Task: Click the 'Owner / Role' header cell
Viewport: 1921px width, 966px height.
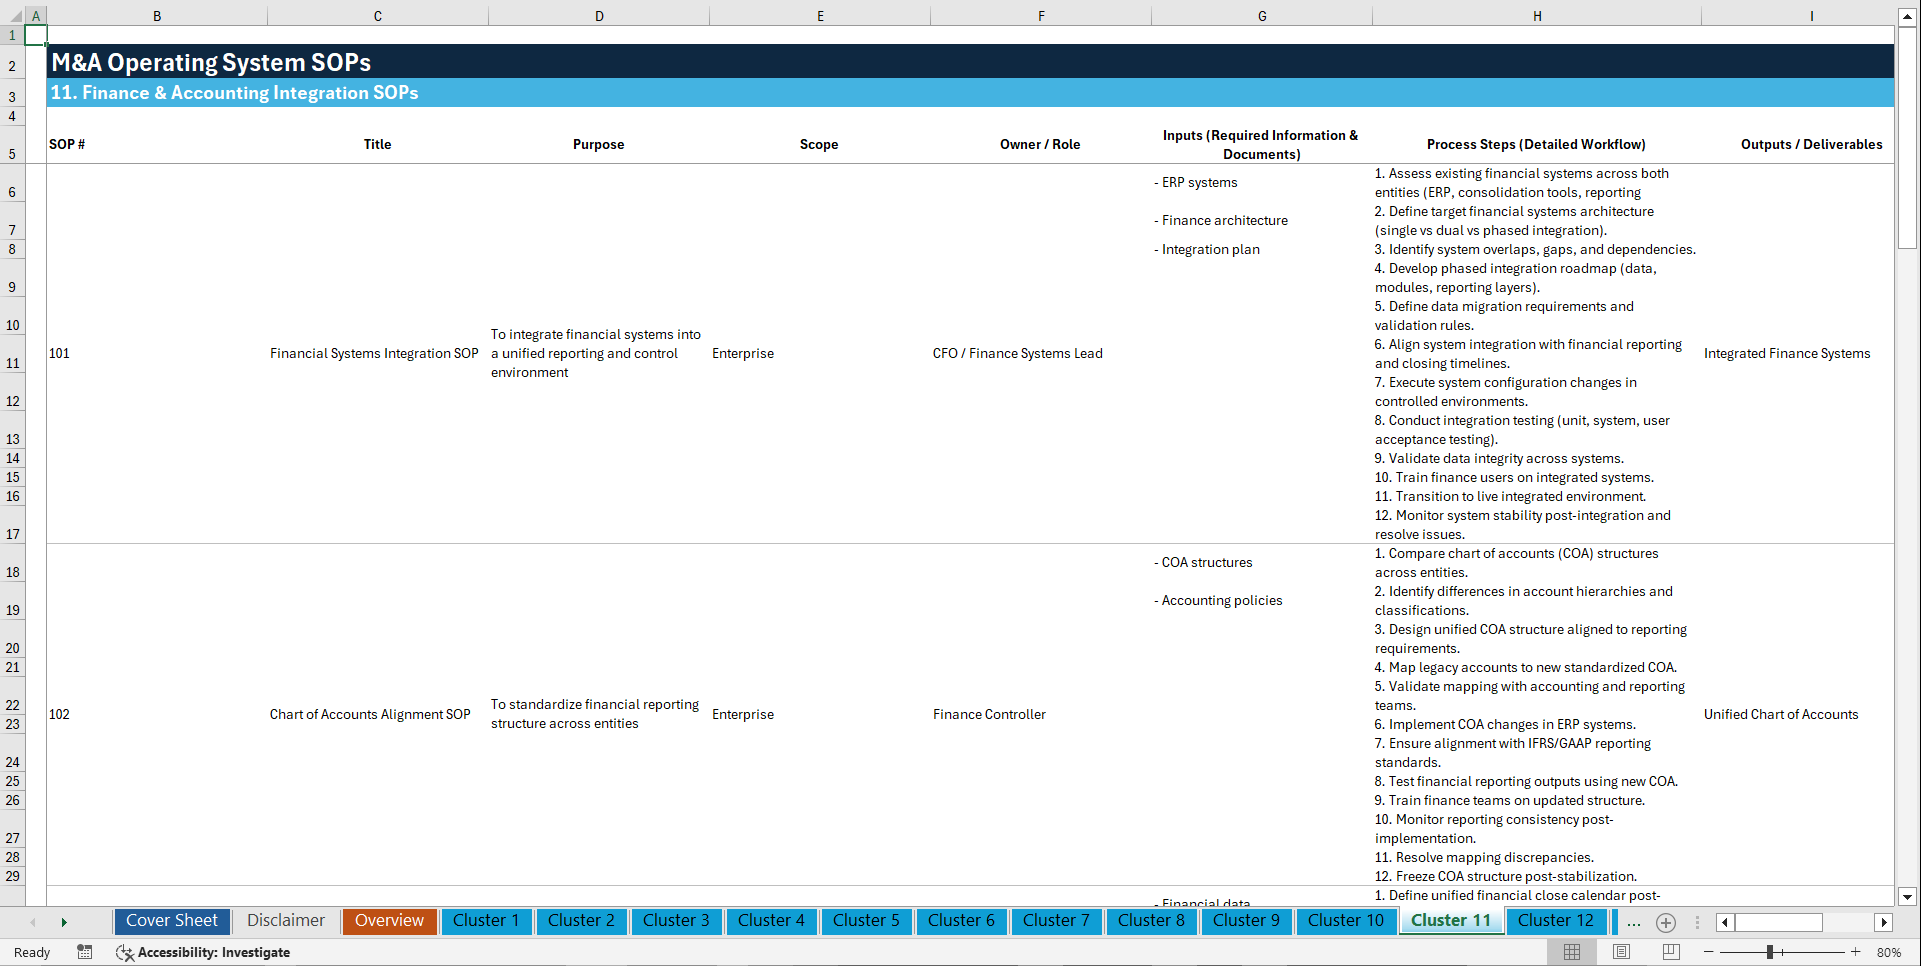Action: (x=1040, y=145)
